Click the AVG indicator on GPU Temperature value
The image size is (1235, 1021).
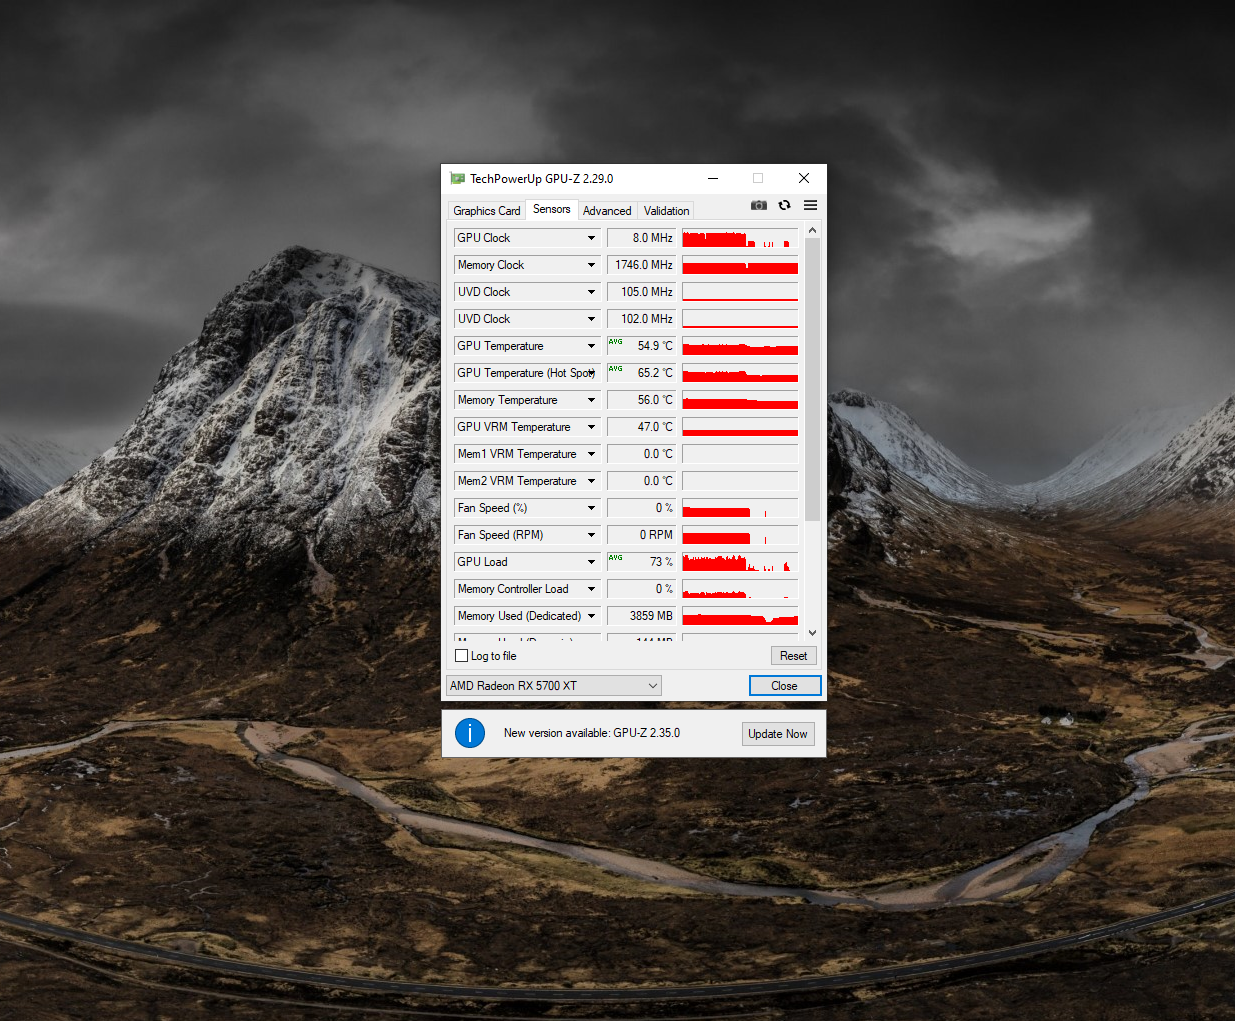tap(616, 342)
